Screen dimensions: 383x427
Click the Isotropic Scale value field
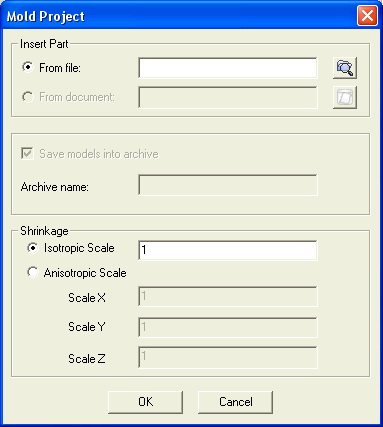pyautogui.click(x=228, y=250)
